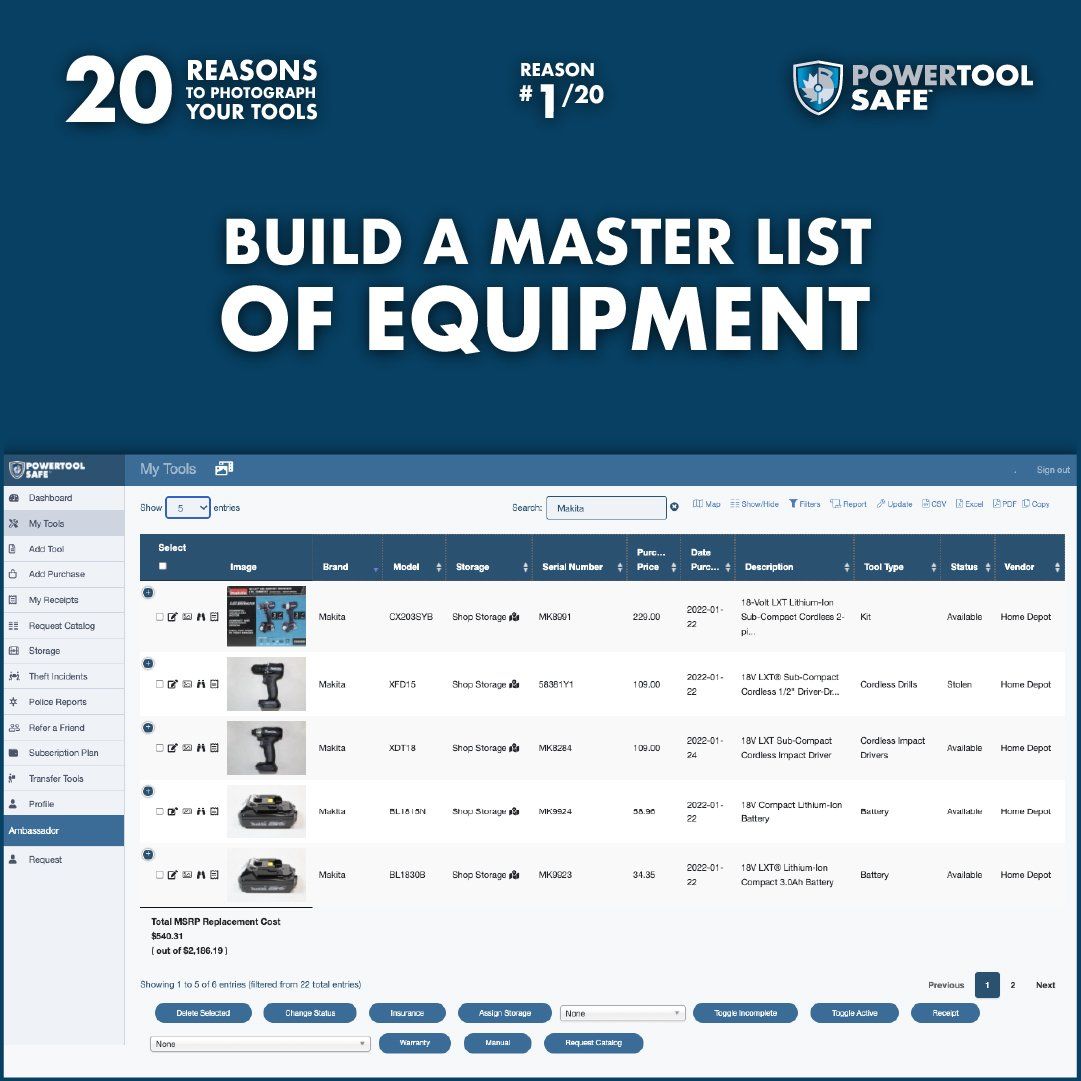This screenshot has height=1081, width=1081.
Task: Open the photo upload icon next to My Tools
Action: [224, 469]
